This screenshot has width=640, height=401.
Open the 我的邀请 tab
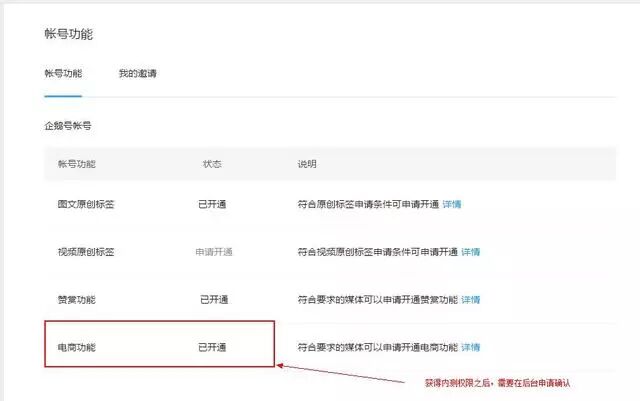(x=137, y=74)
